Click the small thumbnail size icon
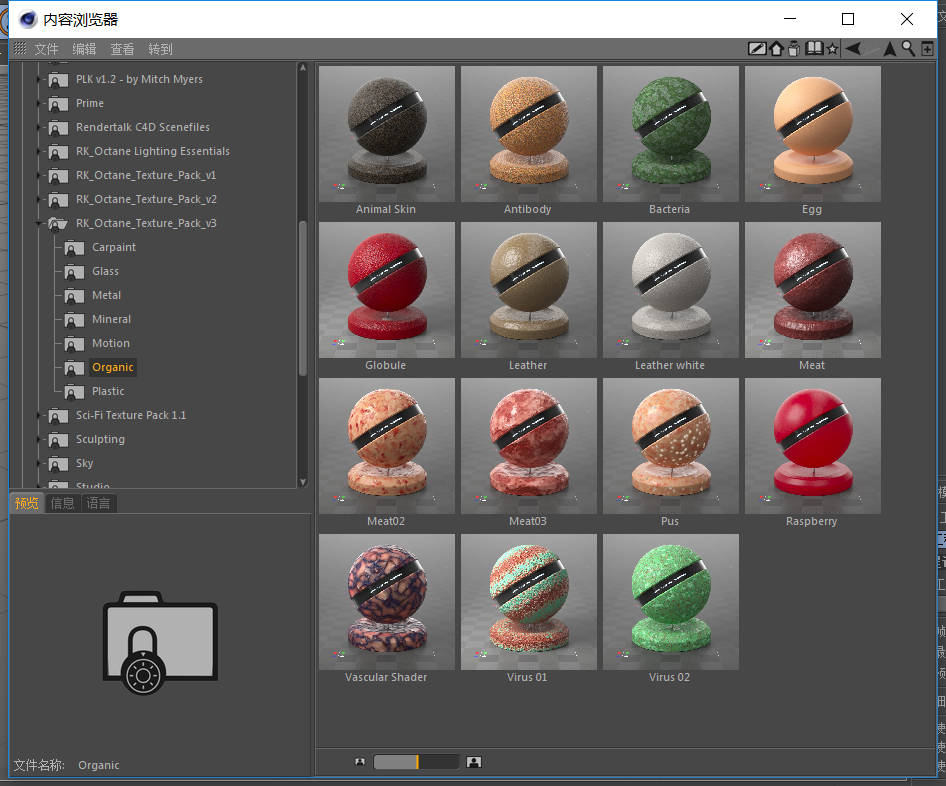 click(360, 762)
